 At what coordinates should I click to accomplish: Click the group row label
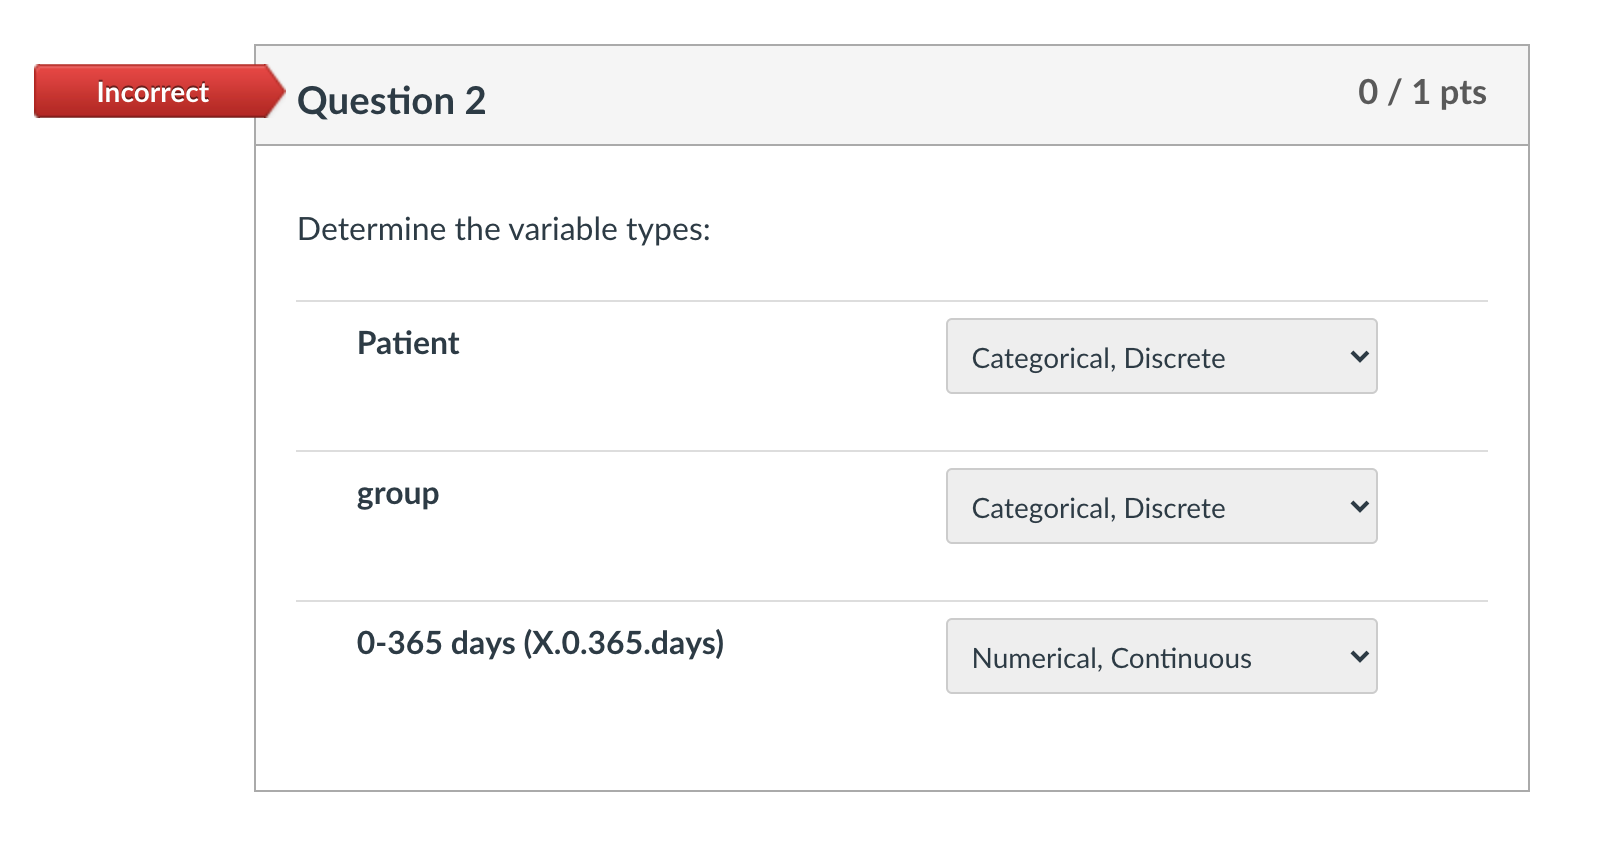pyautogui.click(x=397, y=494)
